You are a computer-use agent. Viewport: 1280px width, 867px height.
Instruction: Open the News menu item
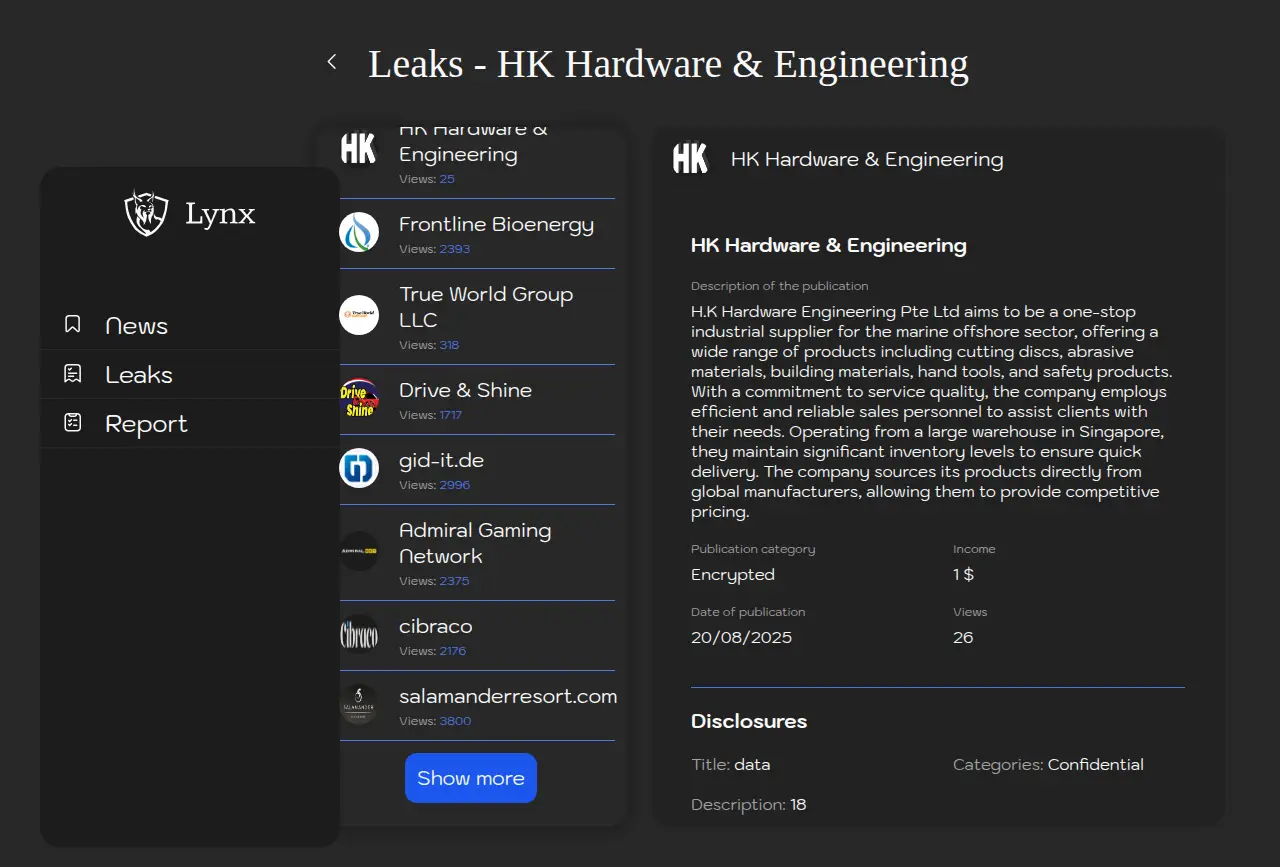pos(137,326)
